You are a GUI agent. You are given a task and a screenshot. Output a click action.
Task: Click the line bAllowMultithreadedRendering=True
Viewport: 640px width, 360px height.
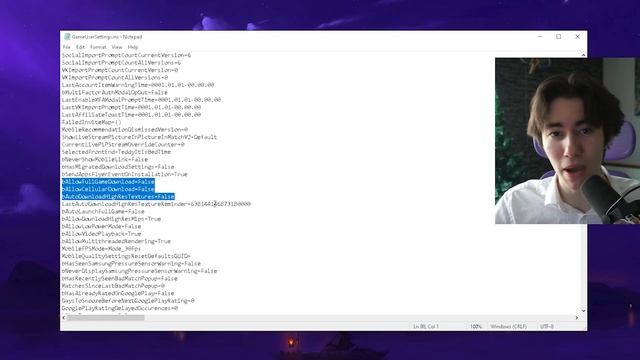pos(116,241)
